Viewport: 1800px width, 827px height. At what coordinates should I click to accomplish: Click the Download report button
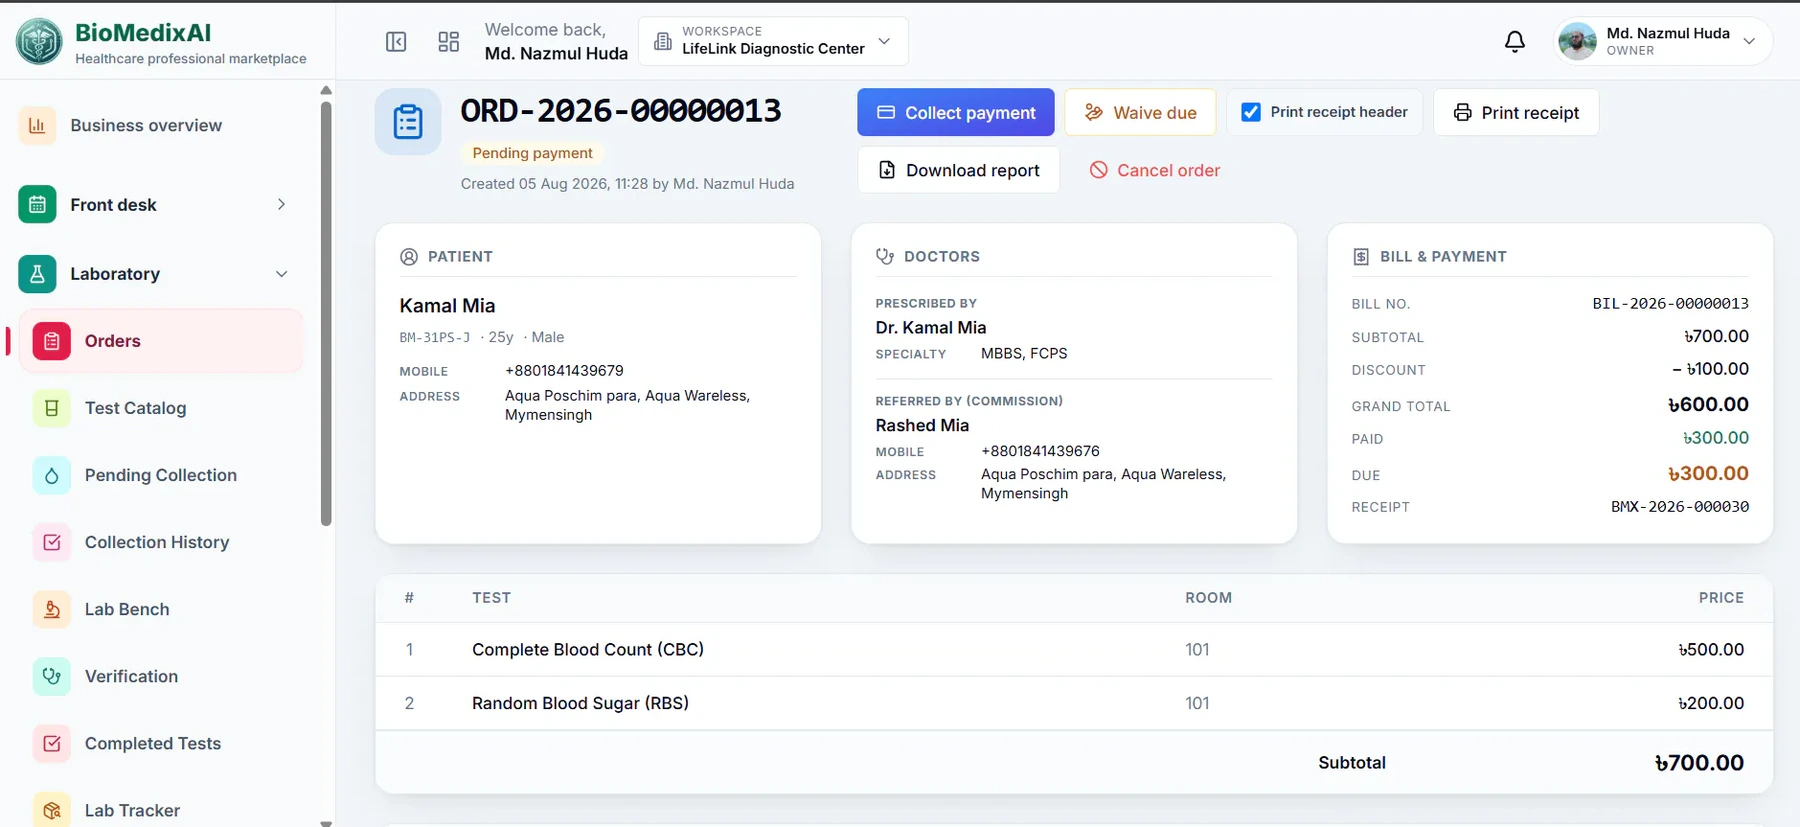click(x=958, y=170)
